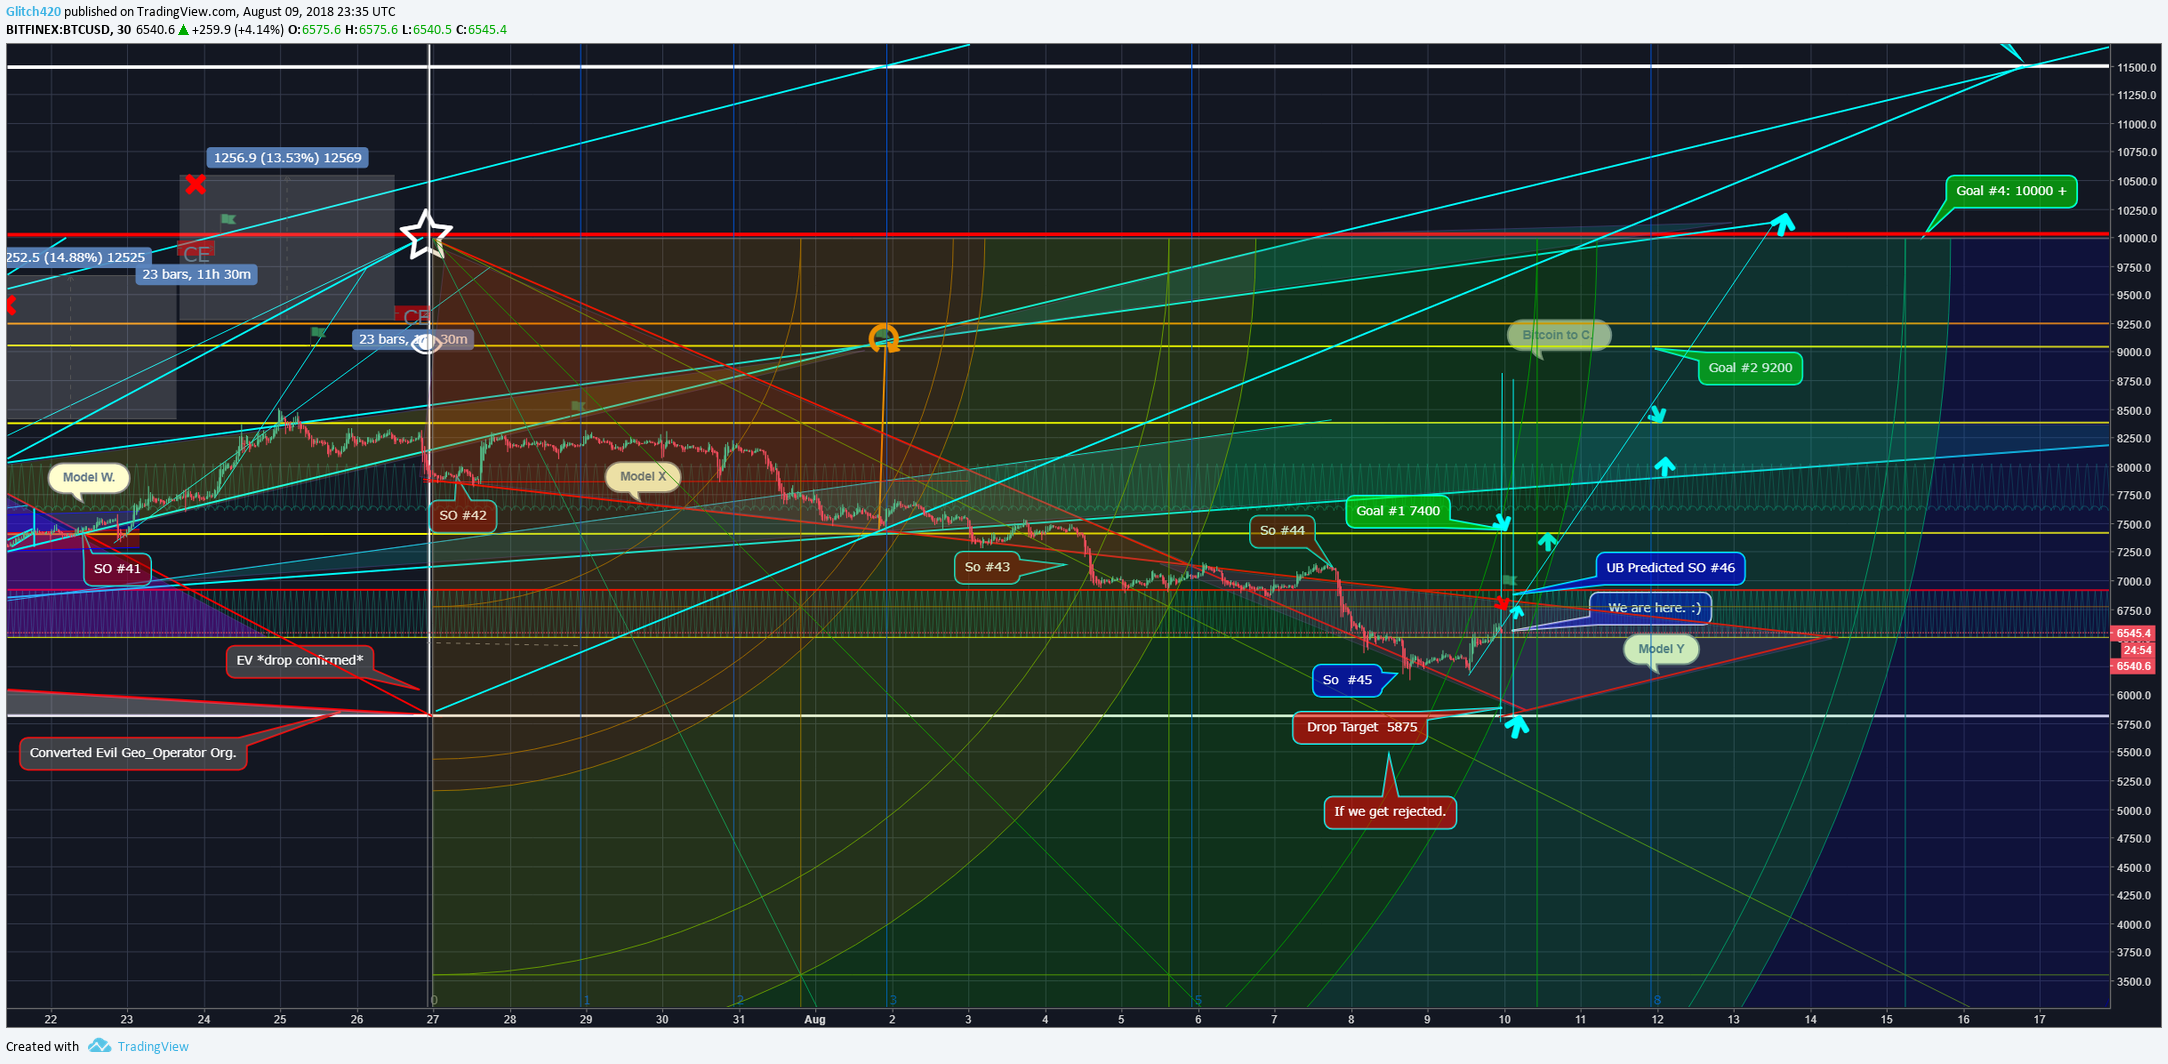The image size is (2168, 1064).
Task: Click the upper '23 bars, 11h 30m' label
Action: (196, 275)
